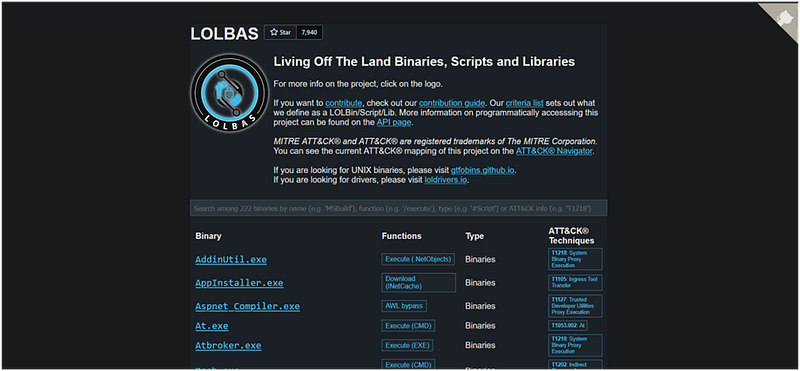
Task: Click the Execute (CMD) tag for At.exe
Action: pos(408,326)
